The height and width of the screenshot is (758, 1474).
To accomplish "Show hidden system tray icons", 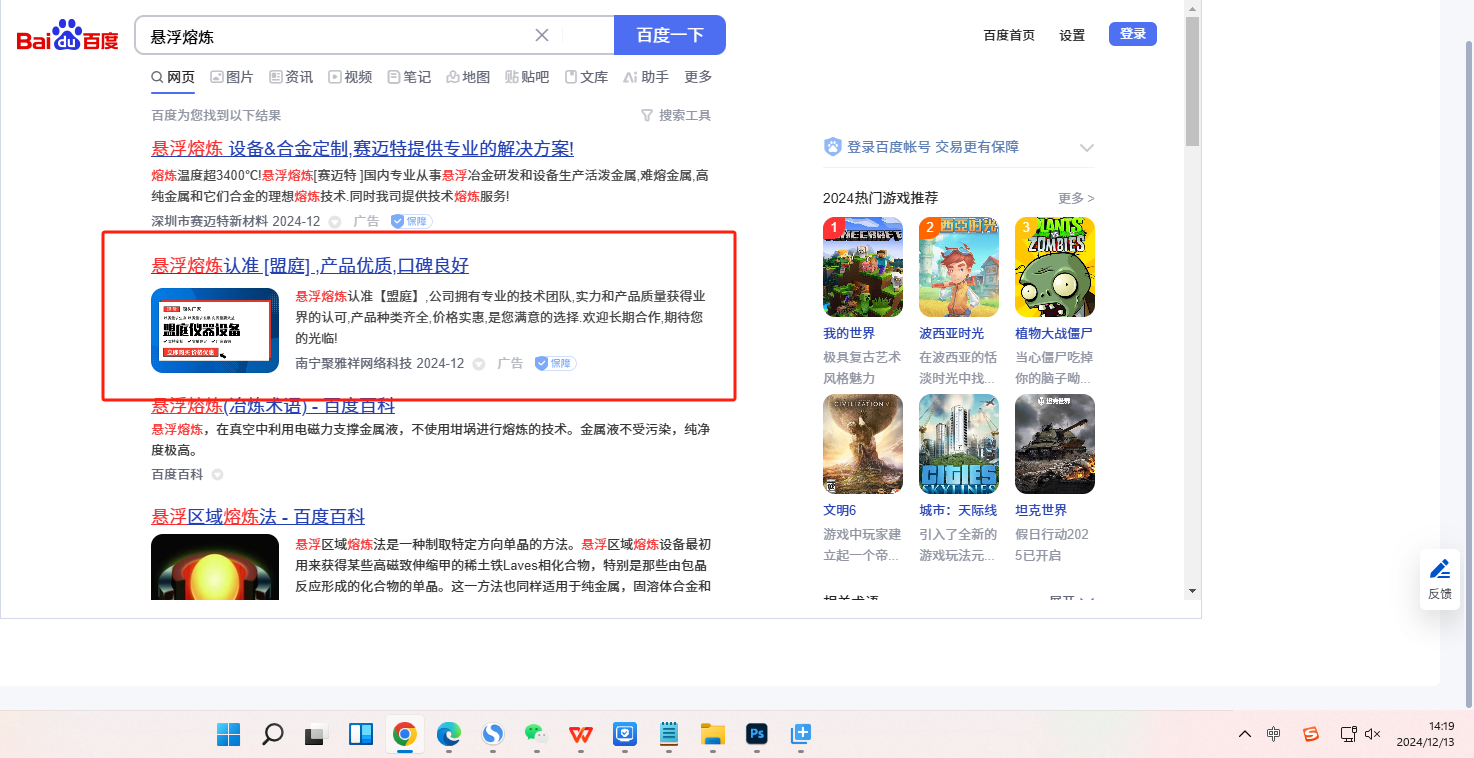I will 1244,734.
